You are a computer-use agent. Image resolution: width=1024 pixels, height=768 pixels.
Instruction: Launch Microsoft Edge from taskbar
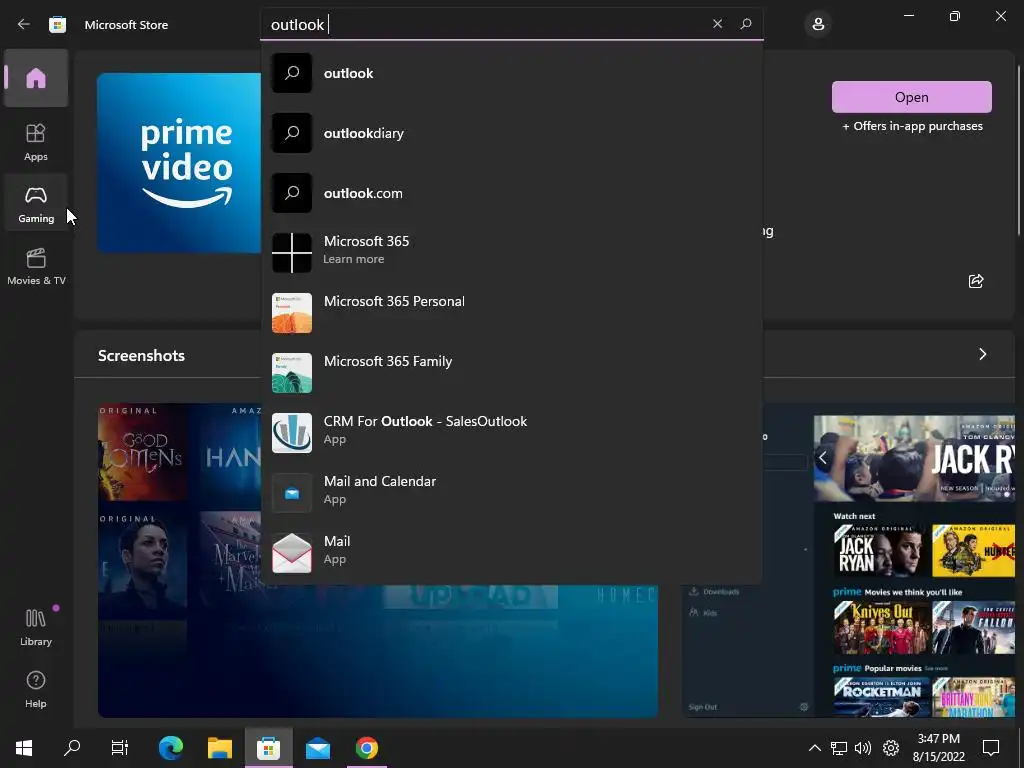tap(170, 748)
